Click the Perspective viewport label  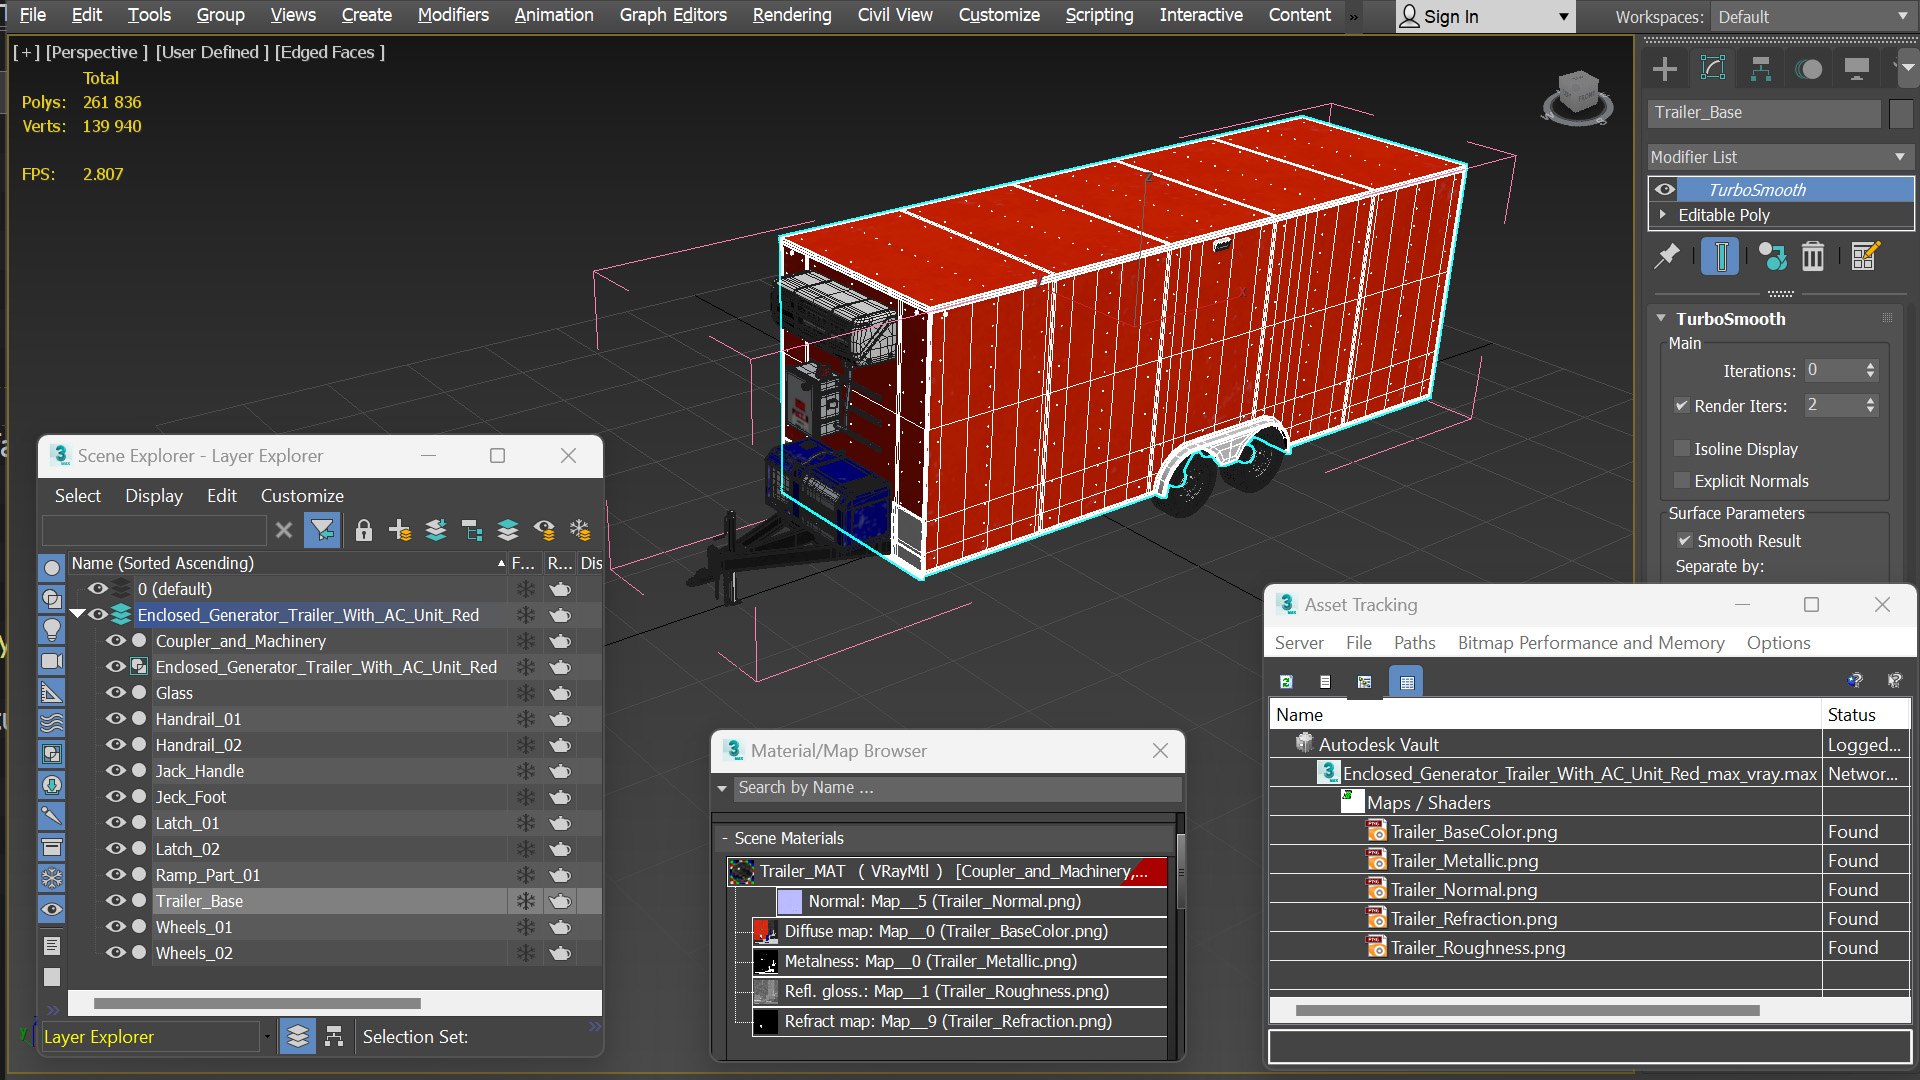[x=96, y=52]
